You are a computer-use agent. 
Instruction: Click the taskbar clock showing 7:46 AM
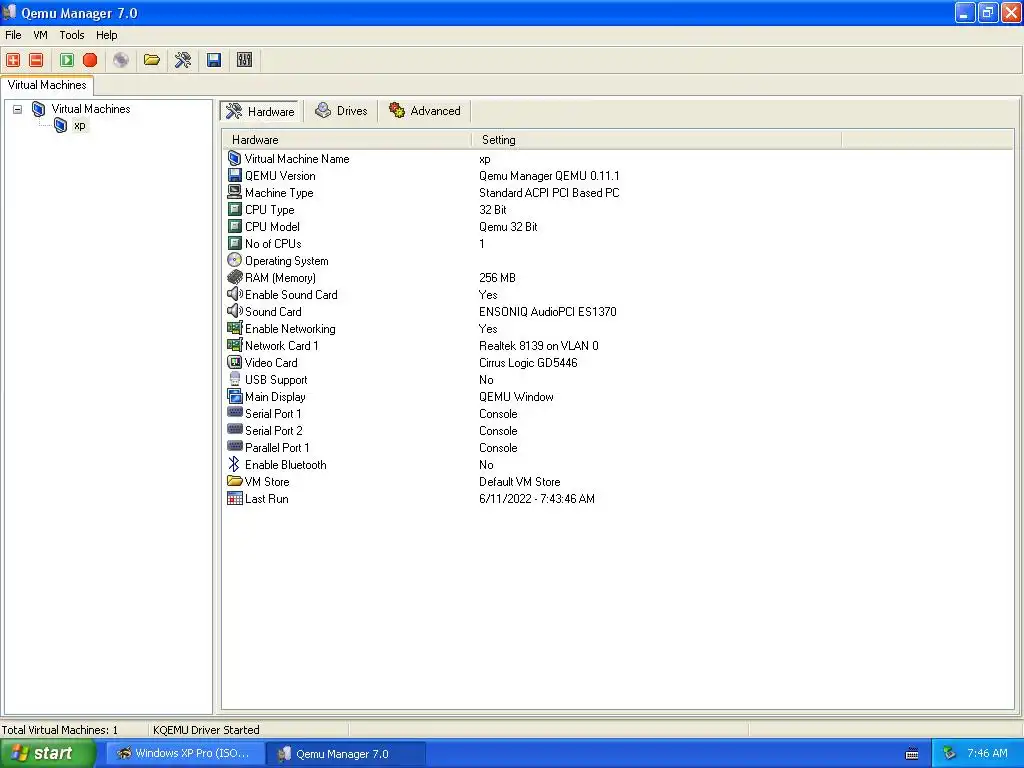point(987,753)
